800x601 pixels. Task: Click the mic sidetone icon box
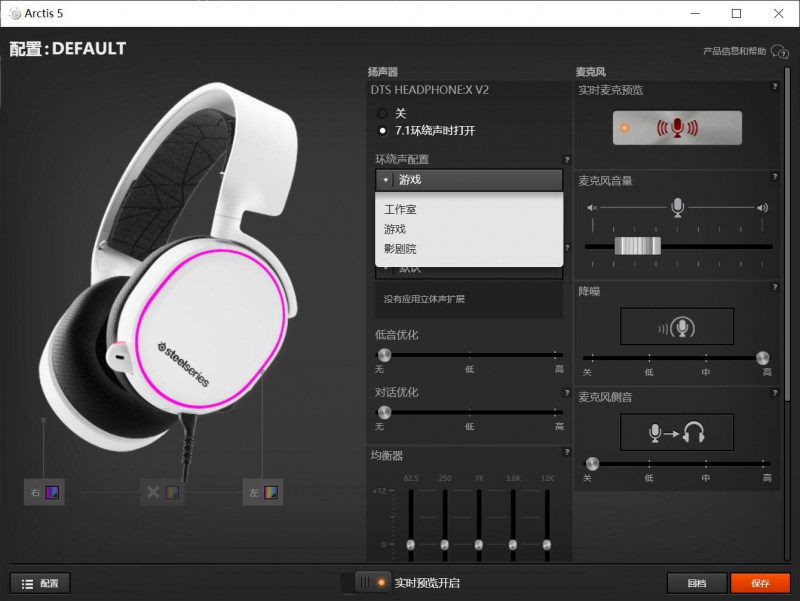point(677,433)
